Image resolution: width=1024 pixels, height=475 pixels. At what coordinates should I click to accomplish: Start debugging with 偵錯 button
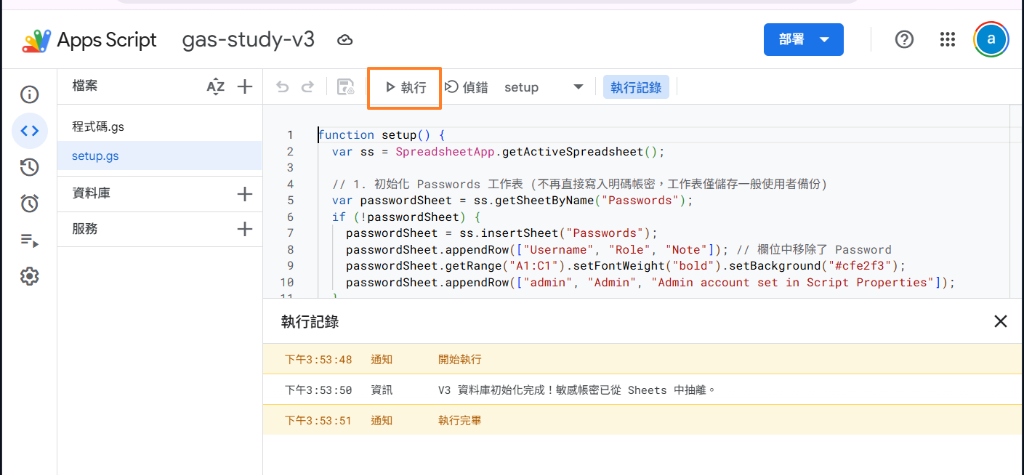(466, 88)
